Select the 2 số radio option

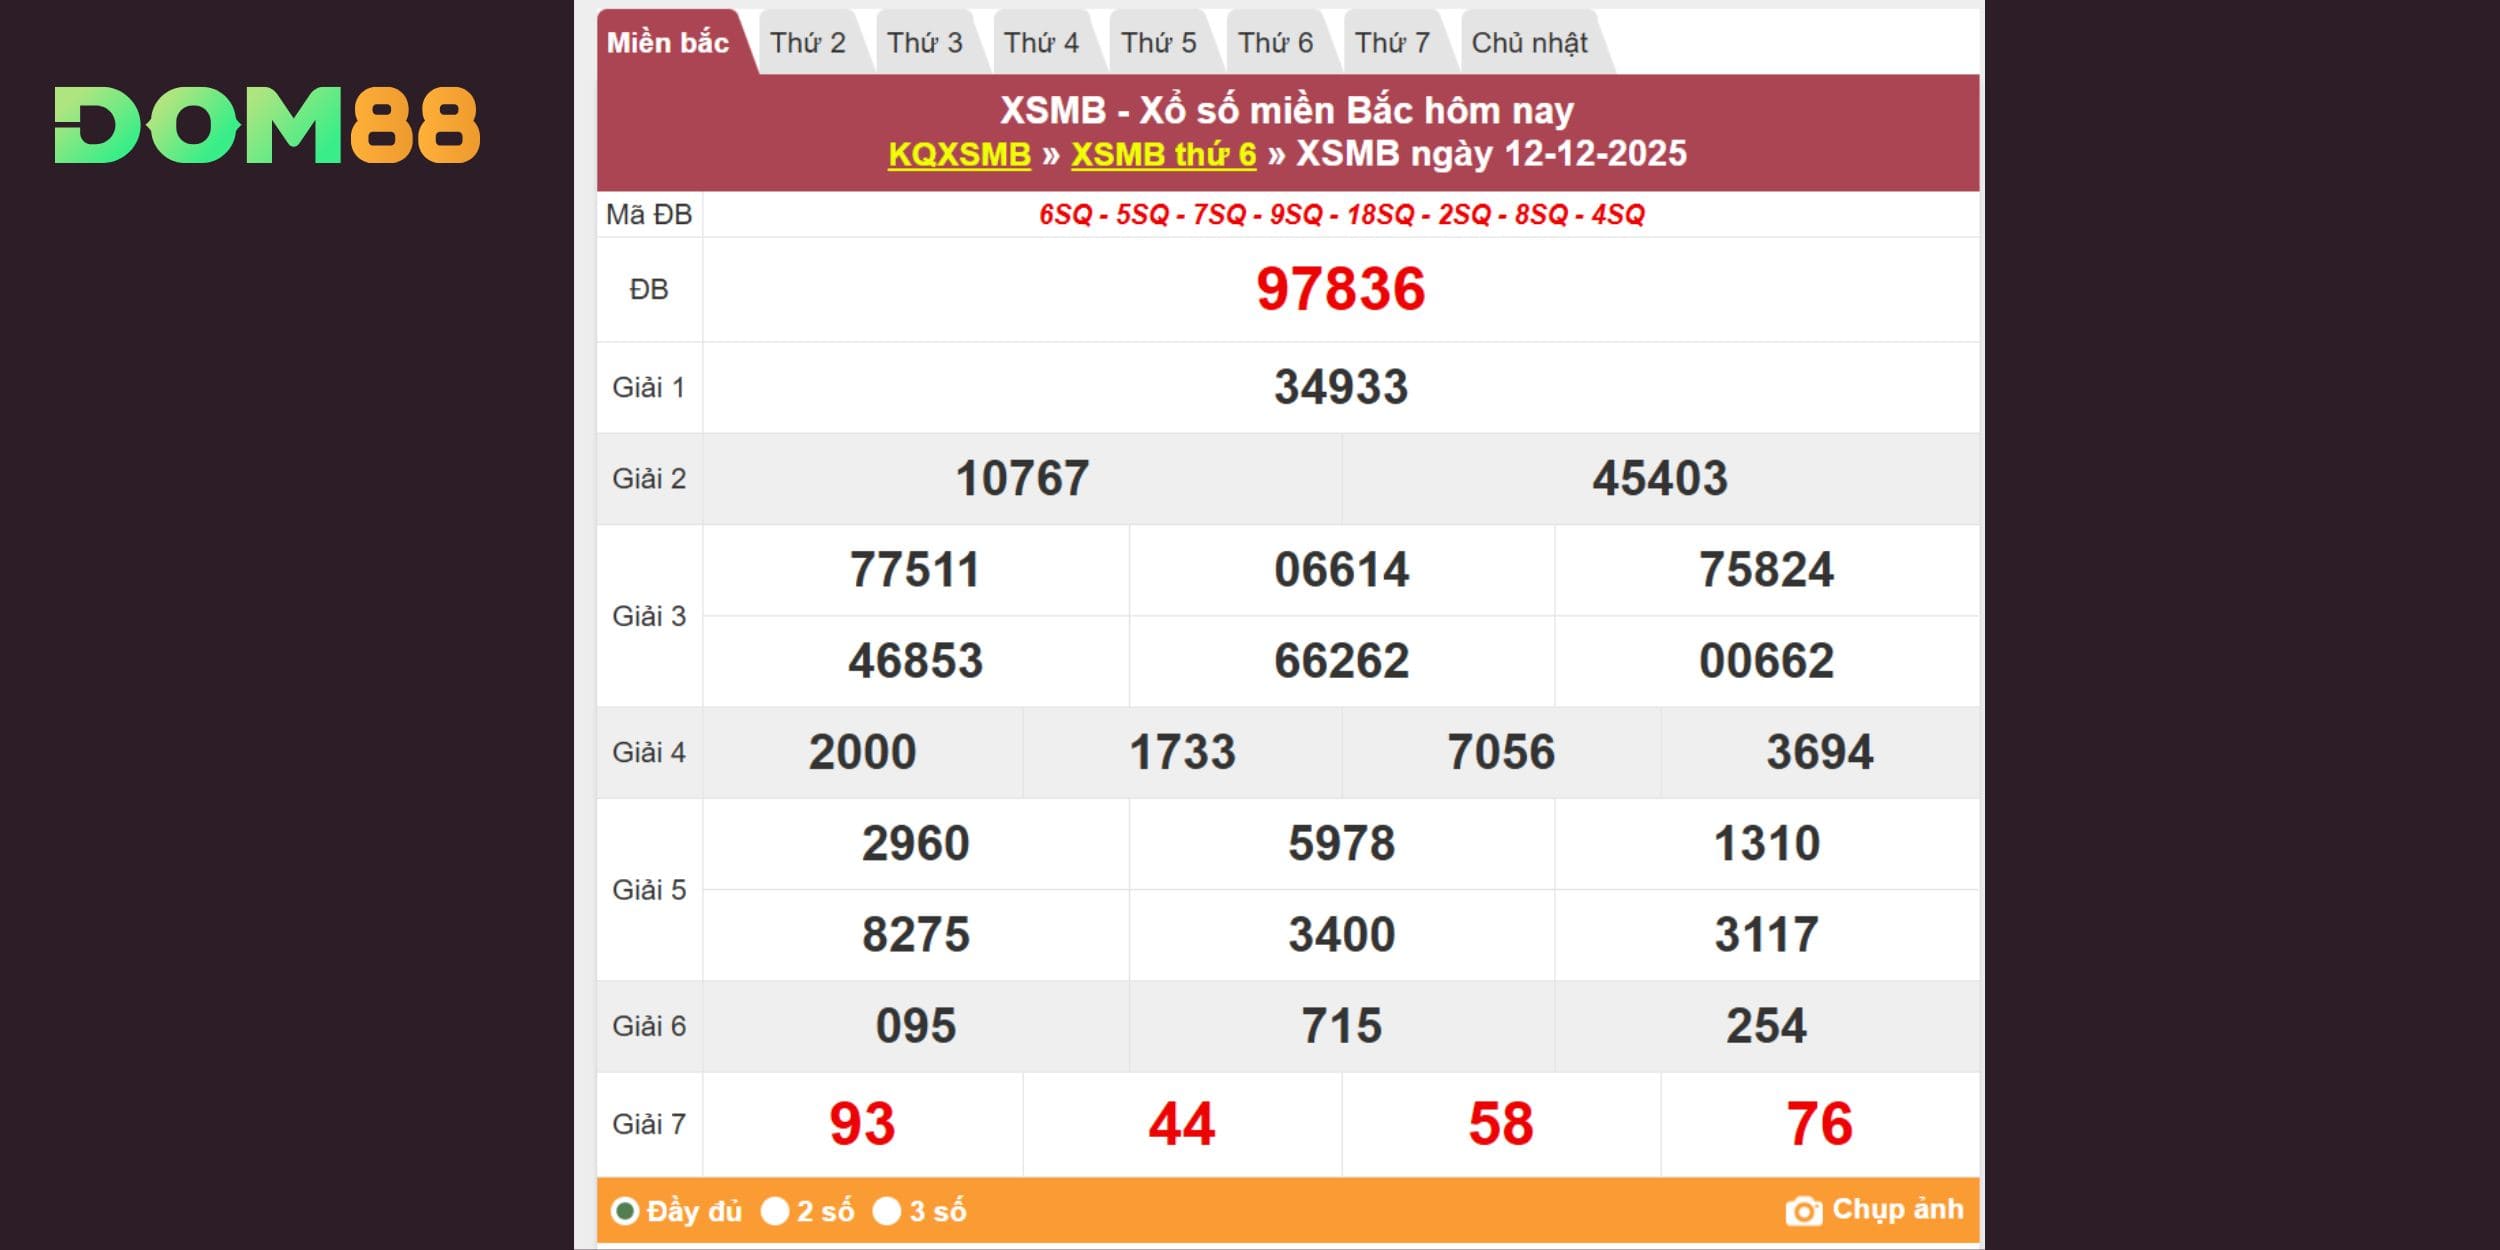tap(775, 1211)
